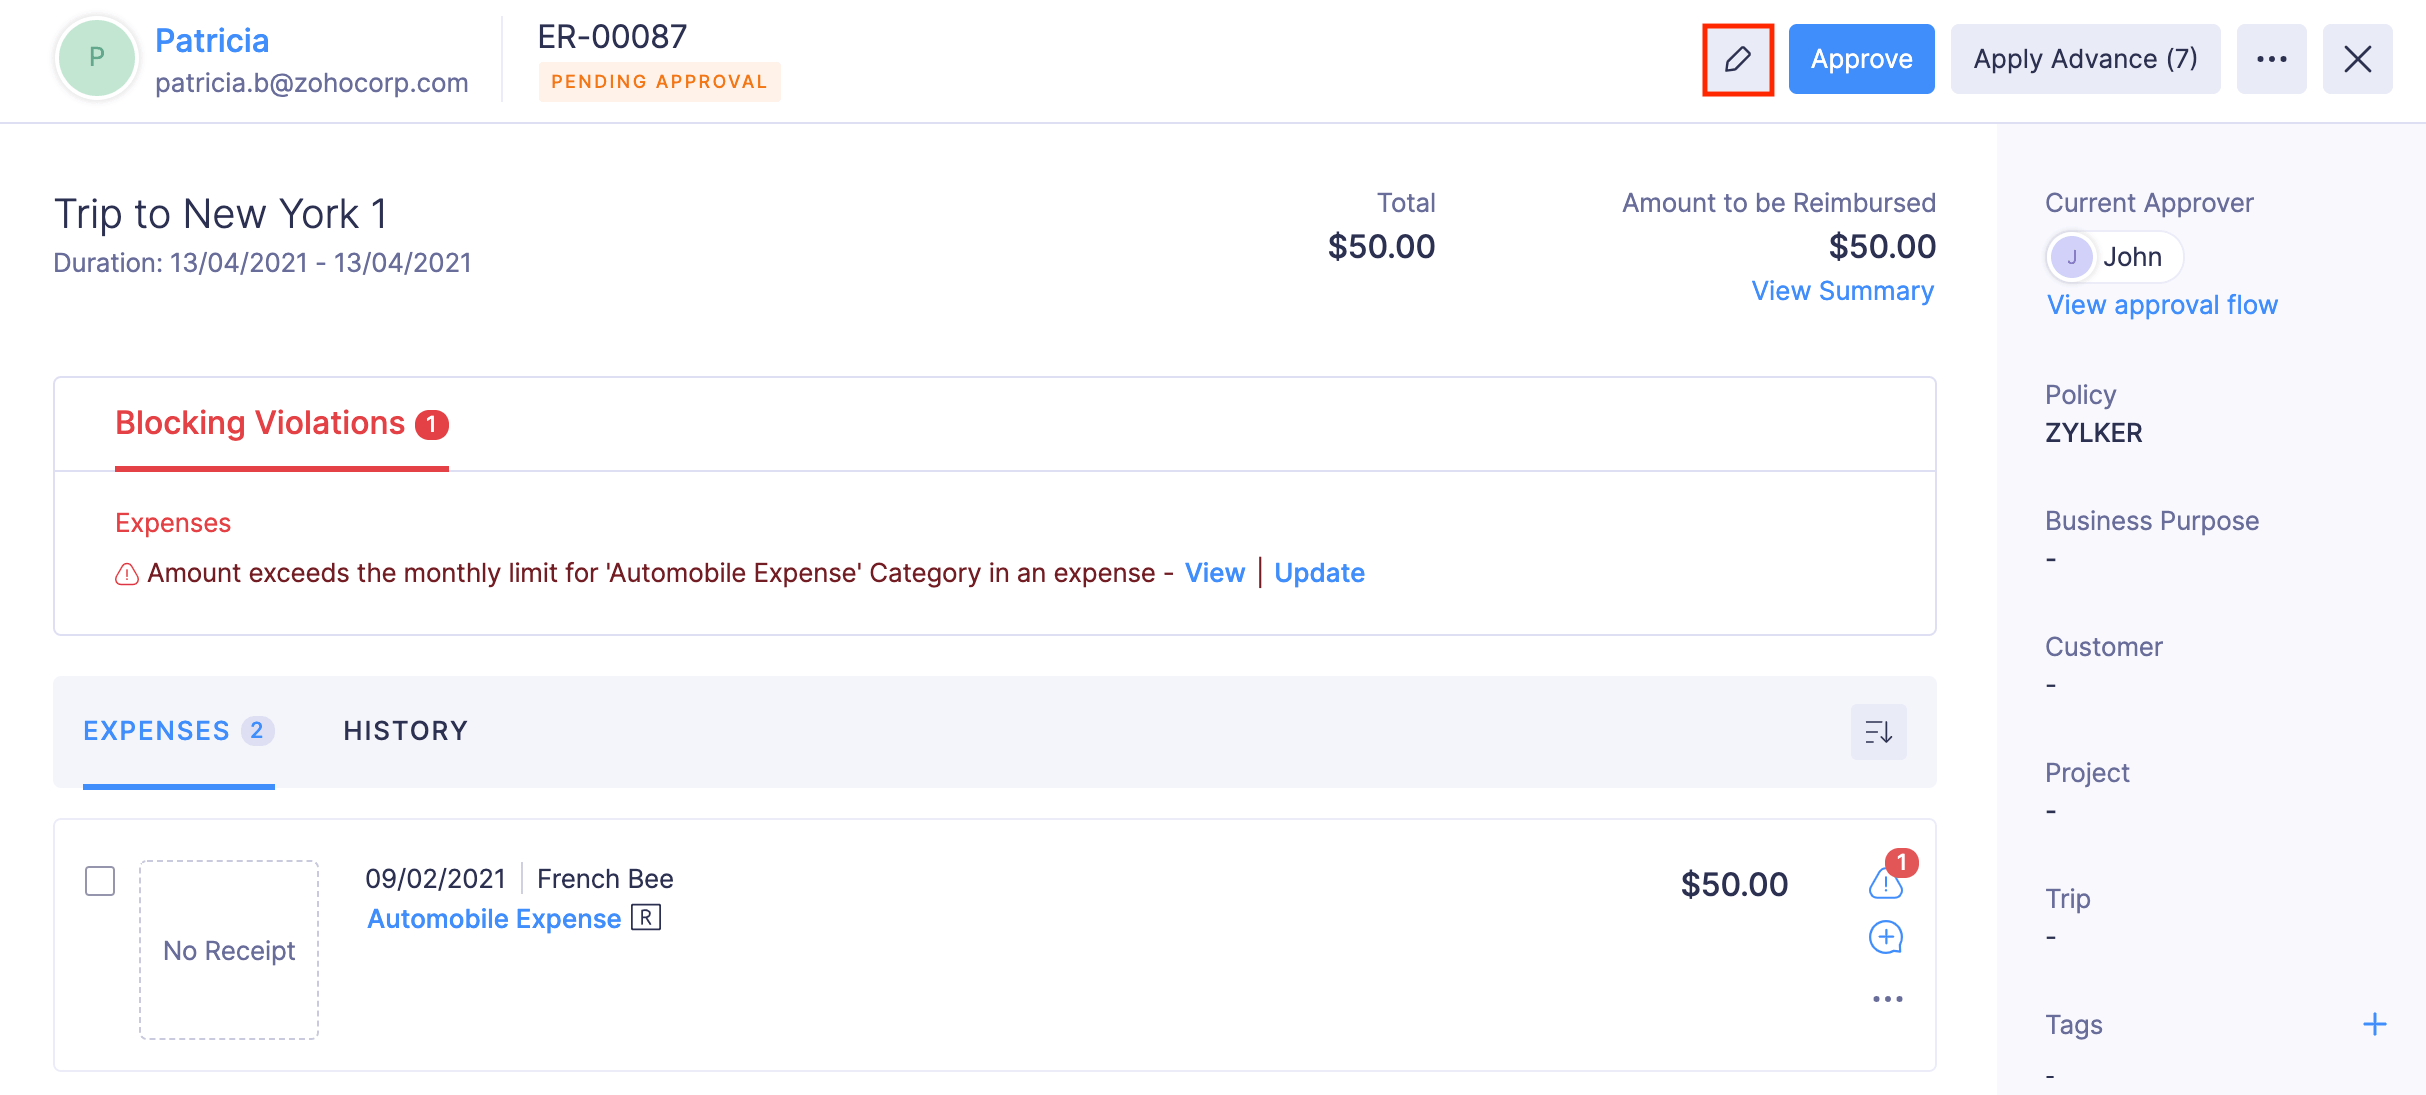Open the View Summary link
This screenshot has height=1095, width=2426.
point(1842,291)
